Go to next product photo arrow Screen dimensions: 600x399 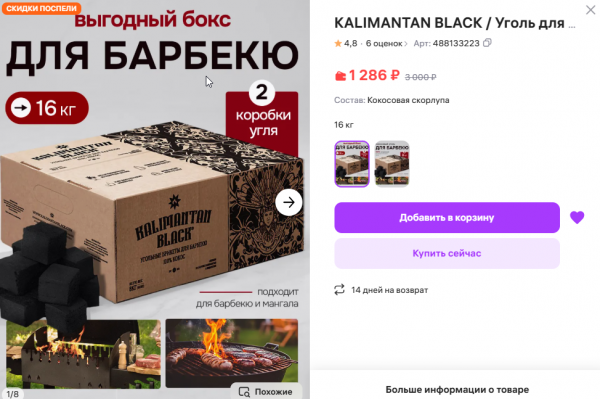[289, 202]
